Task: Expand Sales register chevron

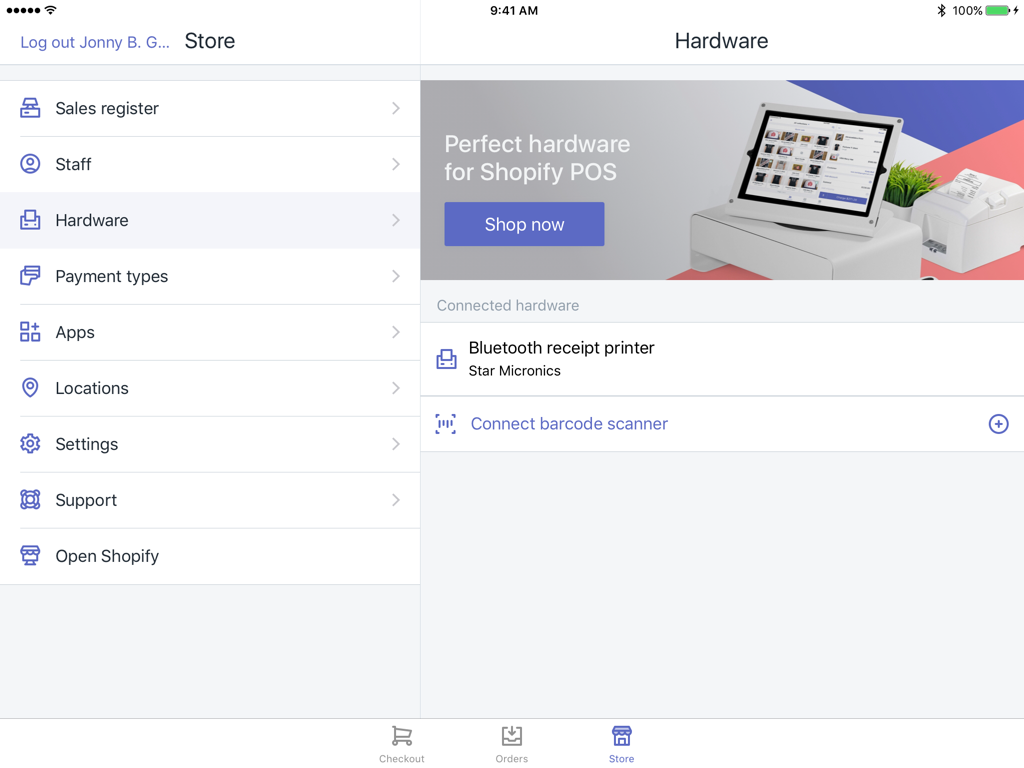Action: (x=396, y=108)
